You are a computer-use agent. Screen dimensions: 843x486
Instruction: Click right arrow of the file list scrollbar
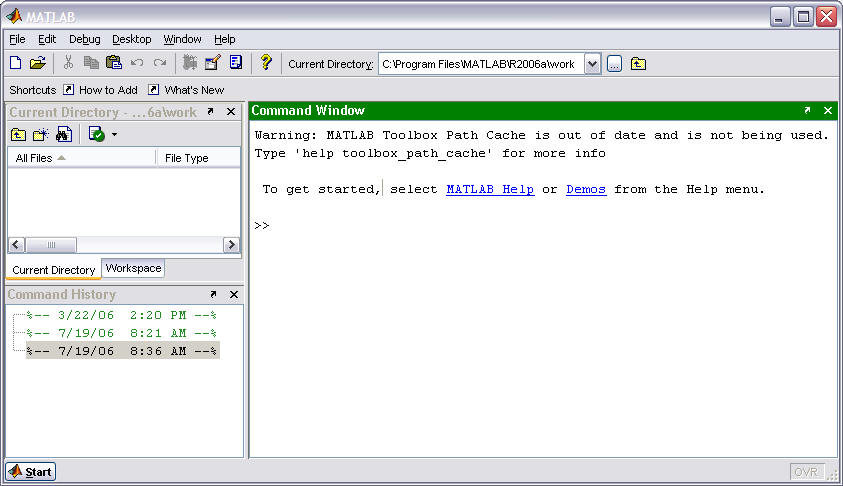231,245
